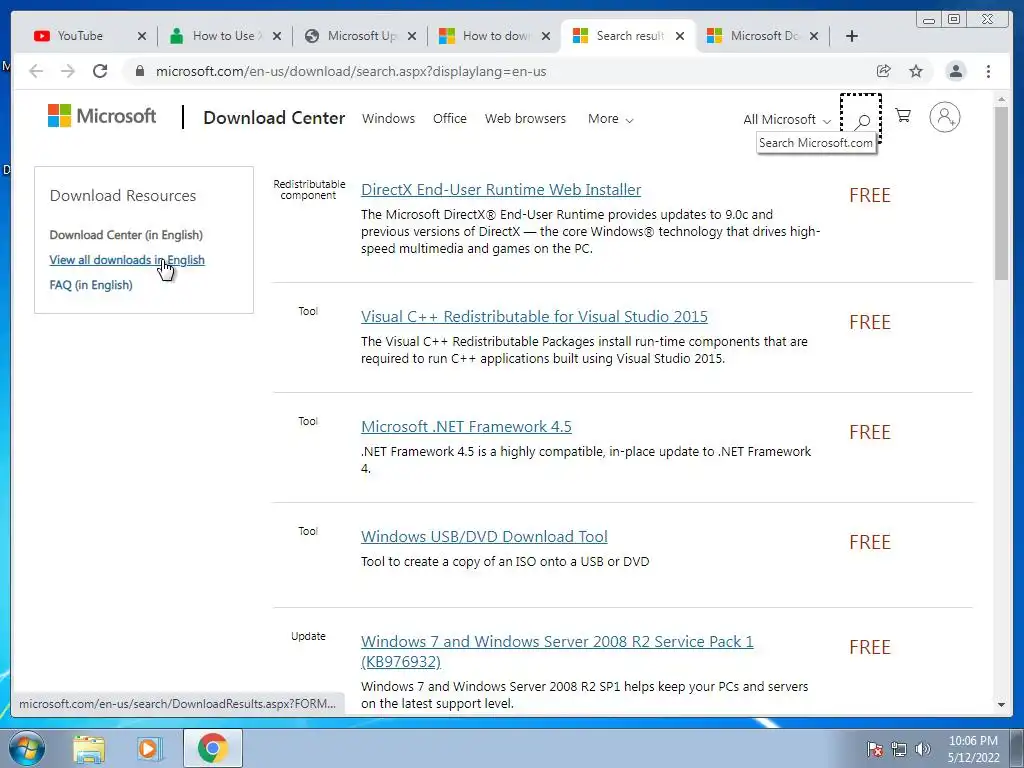The width and height of the screenshot is (1024, 768).
Task: Click the padlock site info icon
Action: tap(139, 71)
